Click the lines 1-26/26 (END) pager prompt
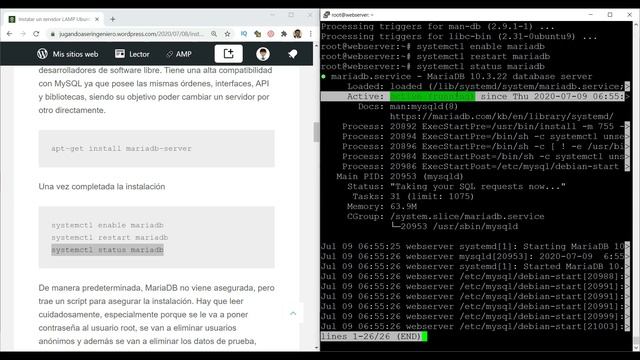Viewport: 640px width, 360px height. (371, 336)
